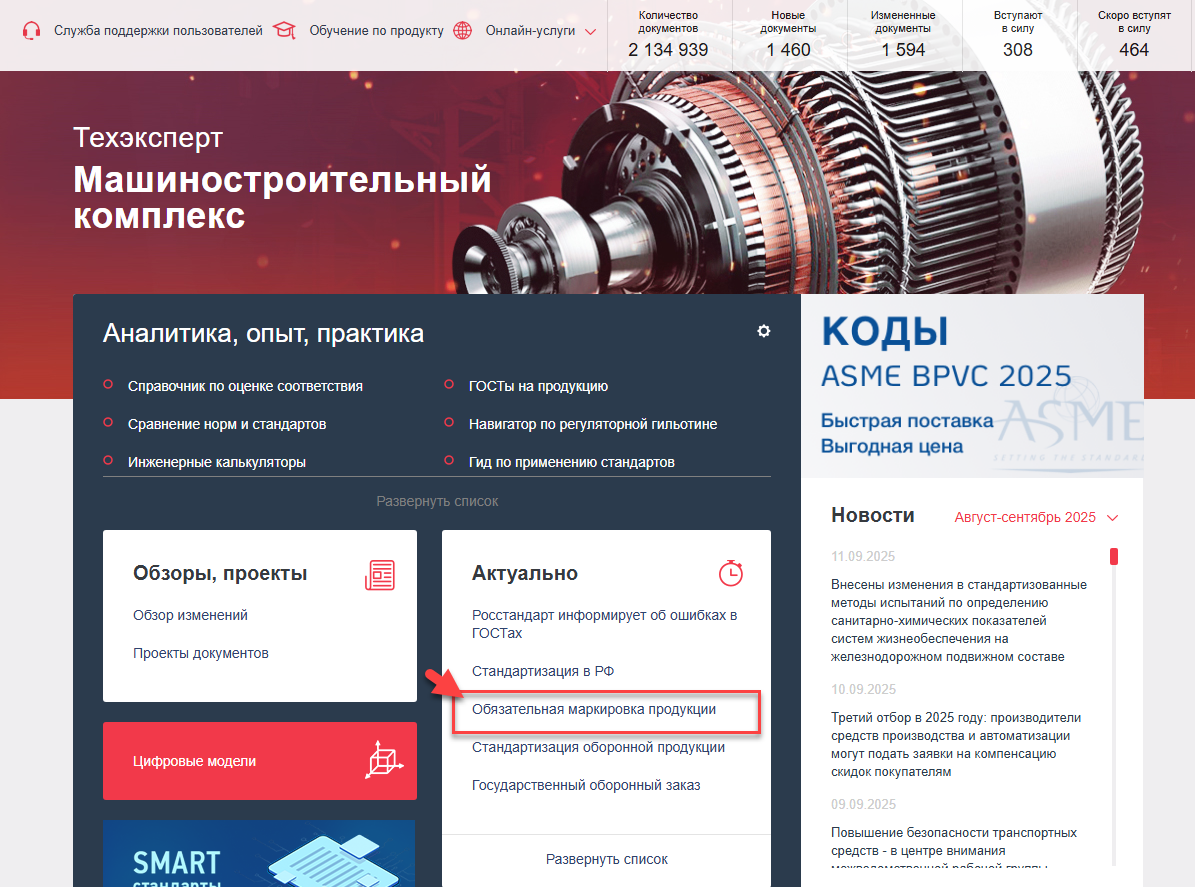Image resolution: width=1195 pixels, height=887 pixels.
Task: Open Справочник по оценке соответствия
Action: (x=245, y=386)
